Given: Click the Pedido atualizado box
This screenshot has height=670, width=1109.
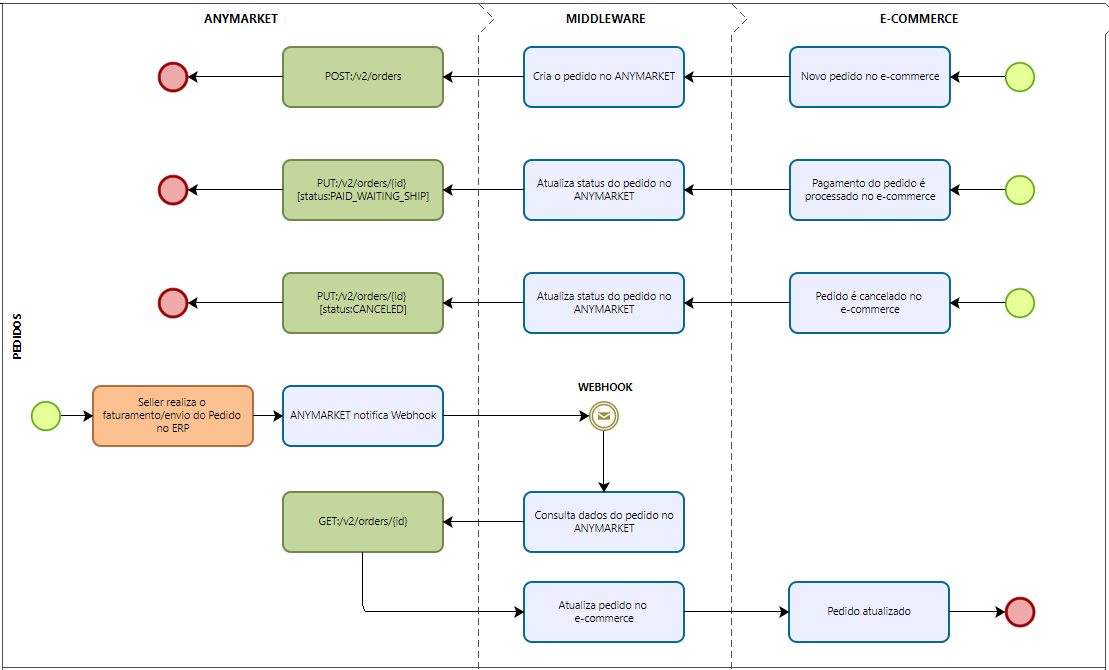Looking at the screenshot, I should 869,612.
